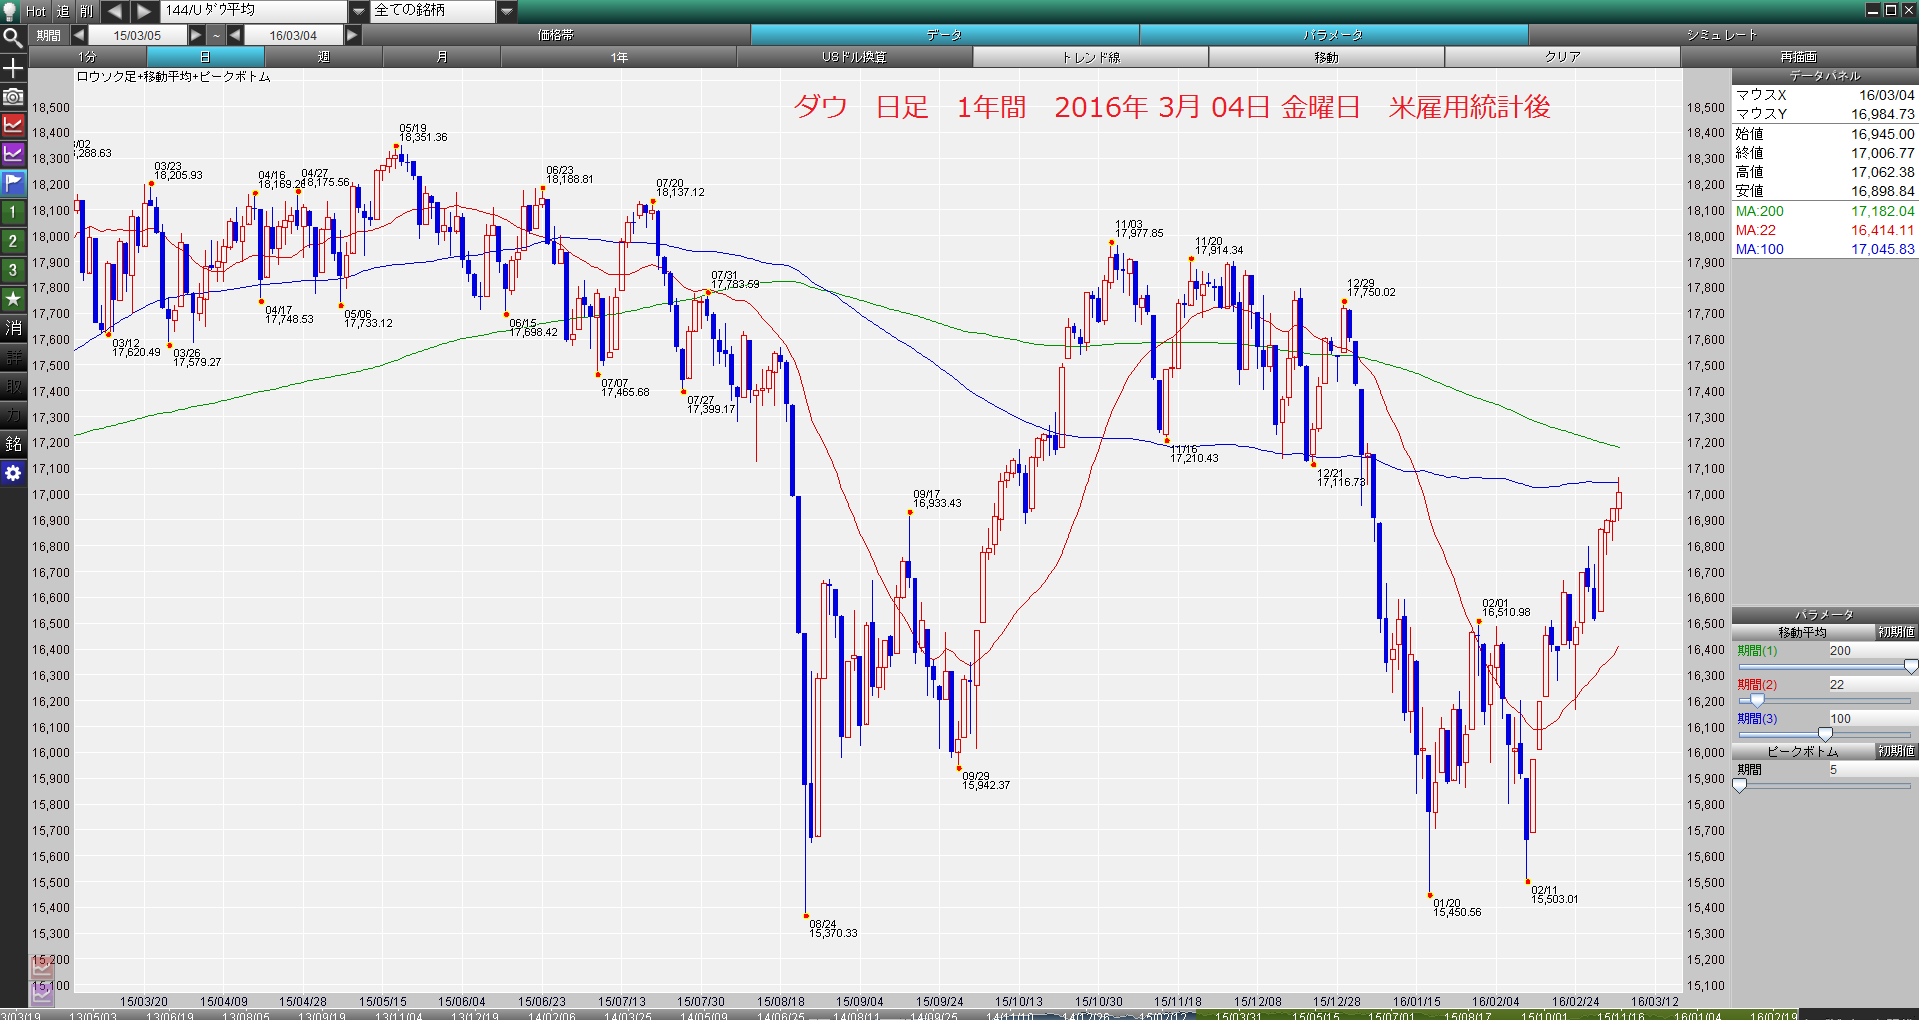Image resolution: width=1919 pixels, height=1020 pixels.
Task: Click the start date field 15/03/05
Action: [x=137, y=35]
